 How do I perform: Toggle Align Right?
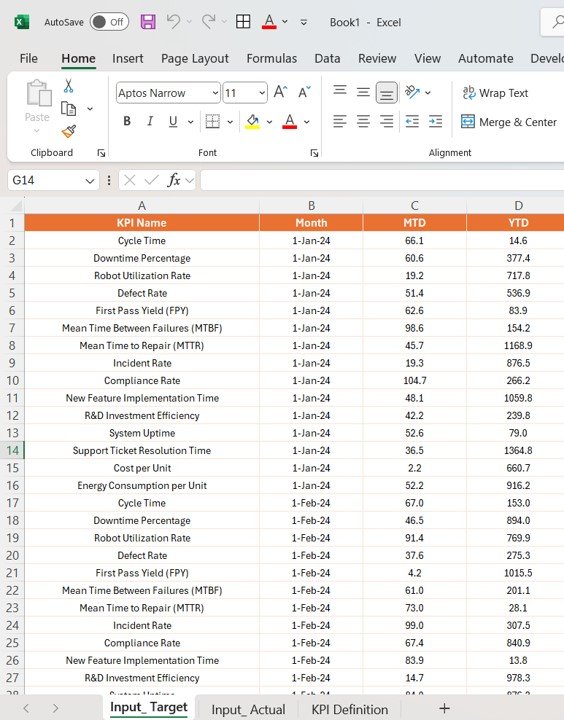(x=387, y=122)
